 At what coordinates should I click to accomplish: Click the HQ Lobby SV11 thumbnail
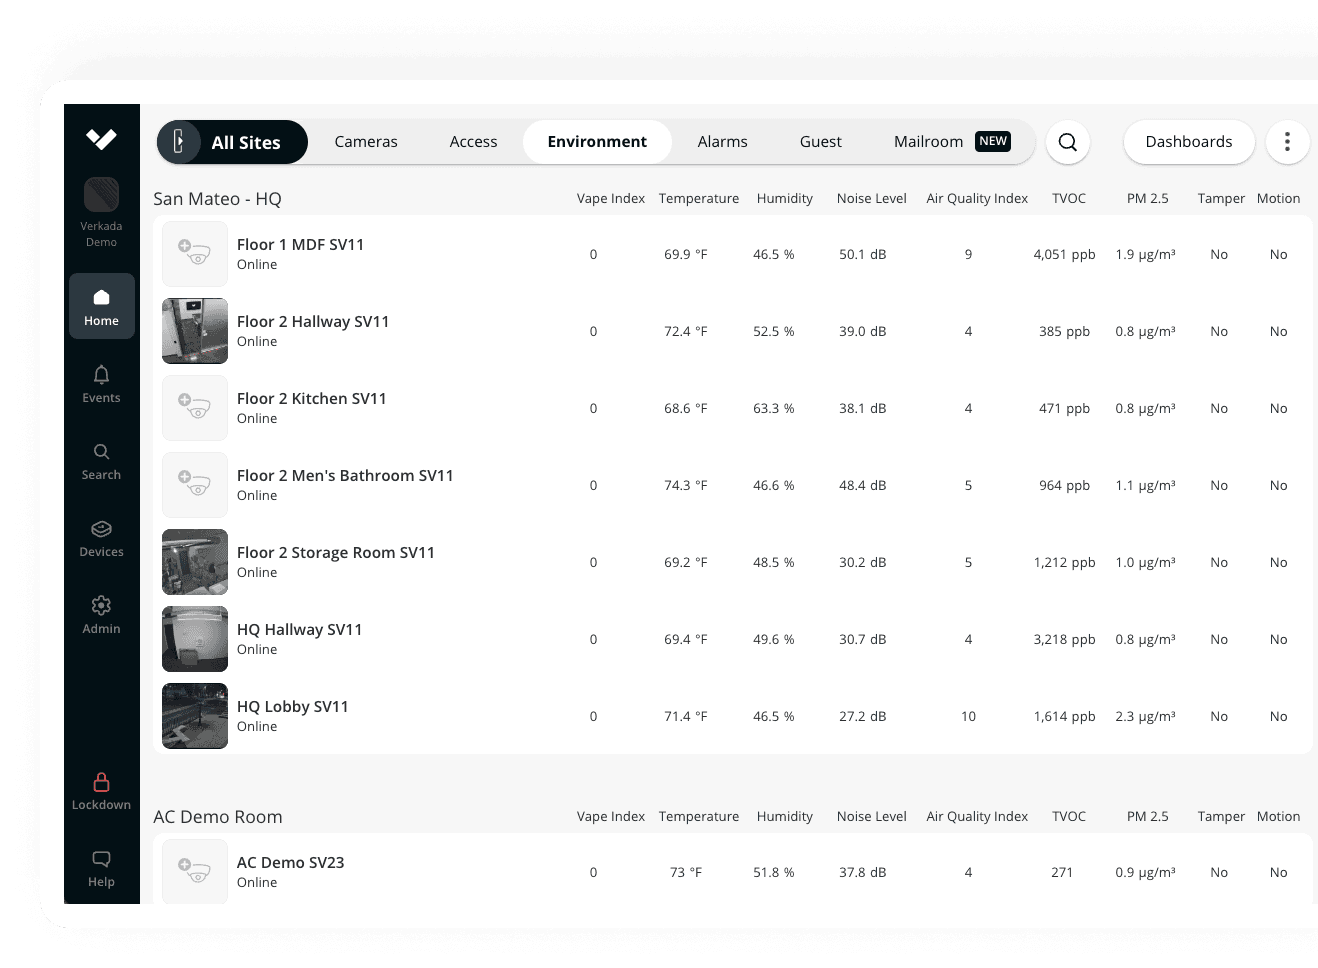pyautogui.click(x=195, y=716)
